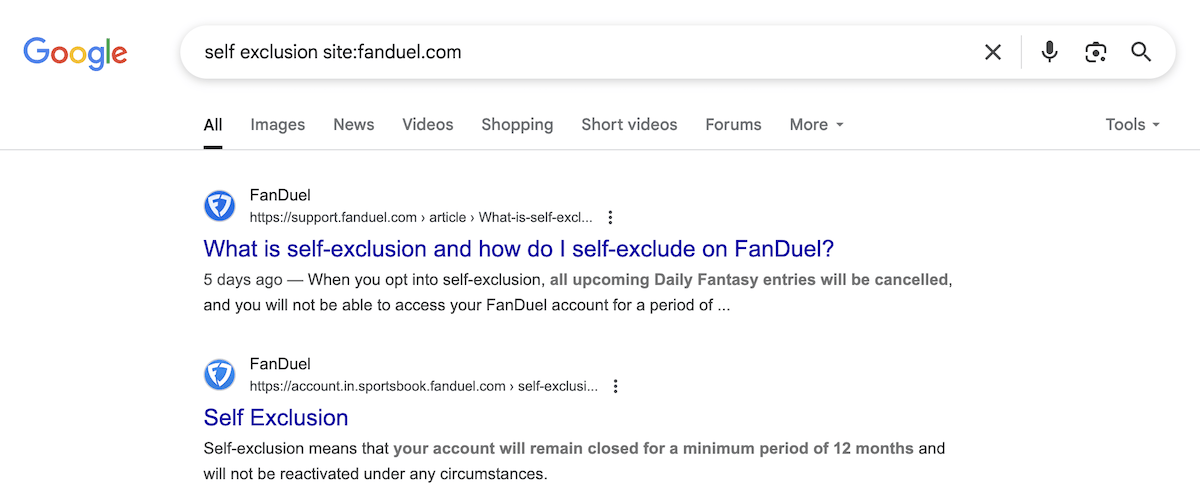Viewport: 1200px width, 503px height.
Task: Open the Short videos tab
Action: point(629,125)
